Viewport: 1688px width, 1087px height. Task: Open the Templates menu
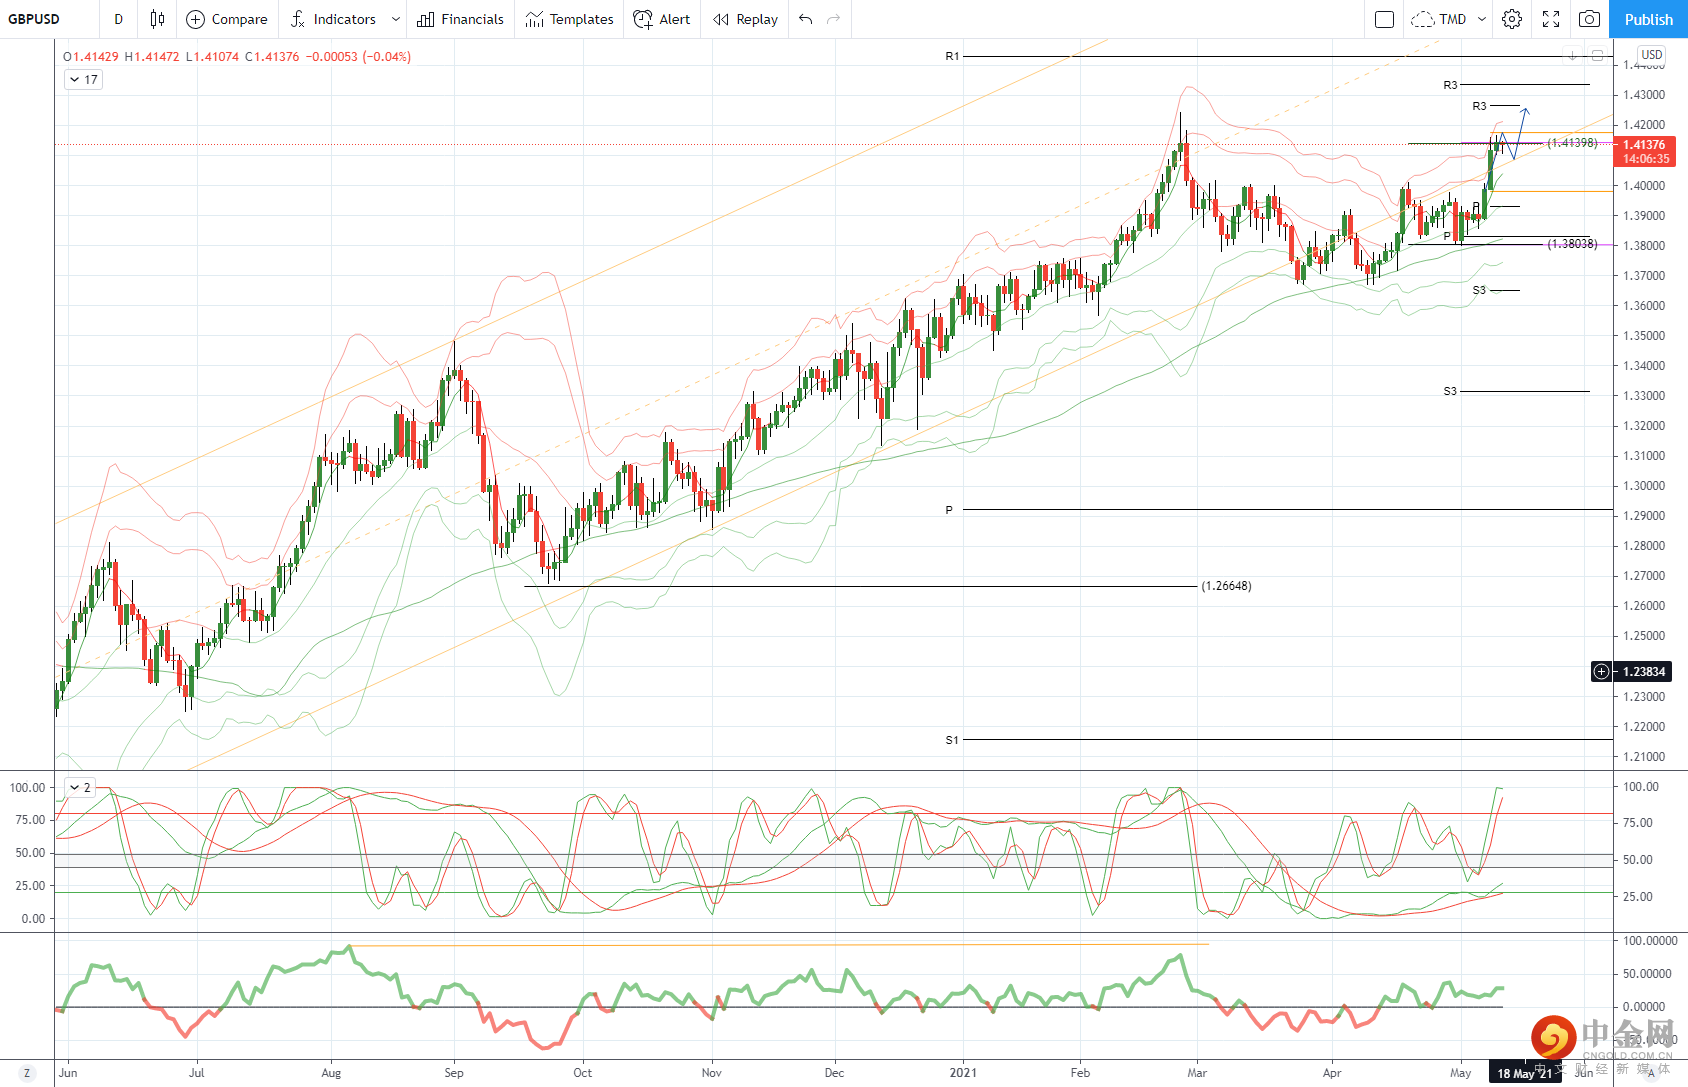tap(569, 19)
